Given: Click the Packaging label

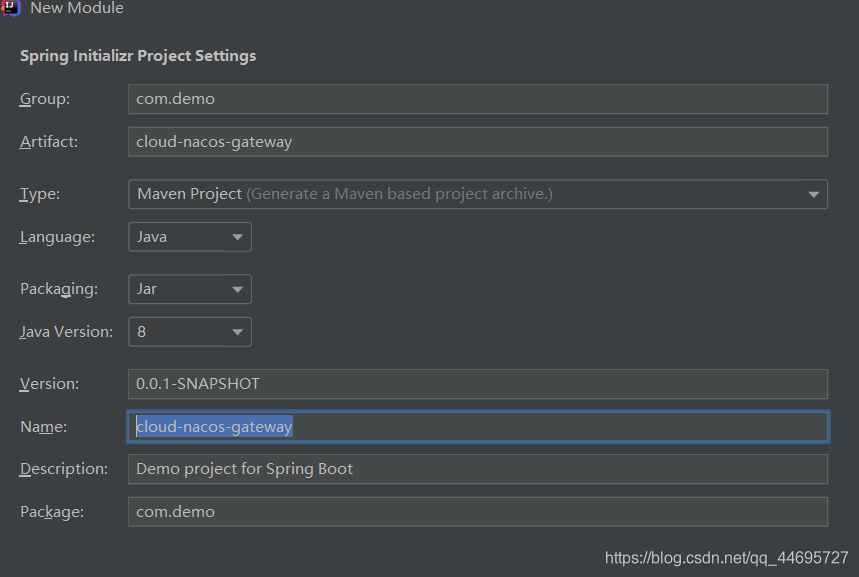Looking at the screenshot, I should [59, 289].
